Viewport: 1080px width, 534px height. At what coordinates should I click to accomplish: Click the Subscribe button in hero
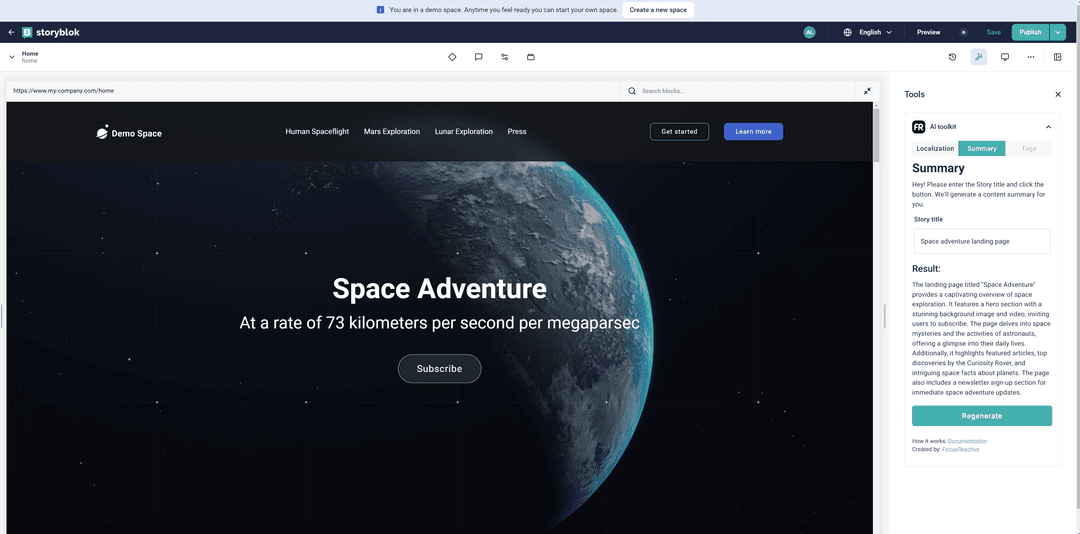click(439, 369)
